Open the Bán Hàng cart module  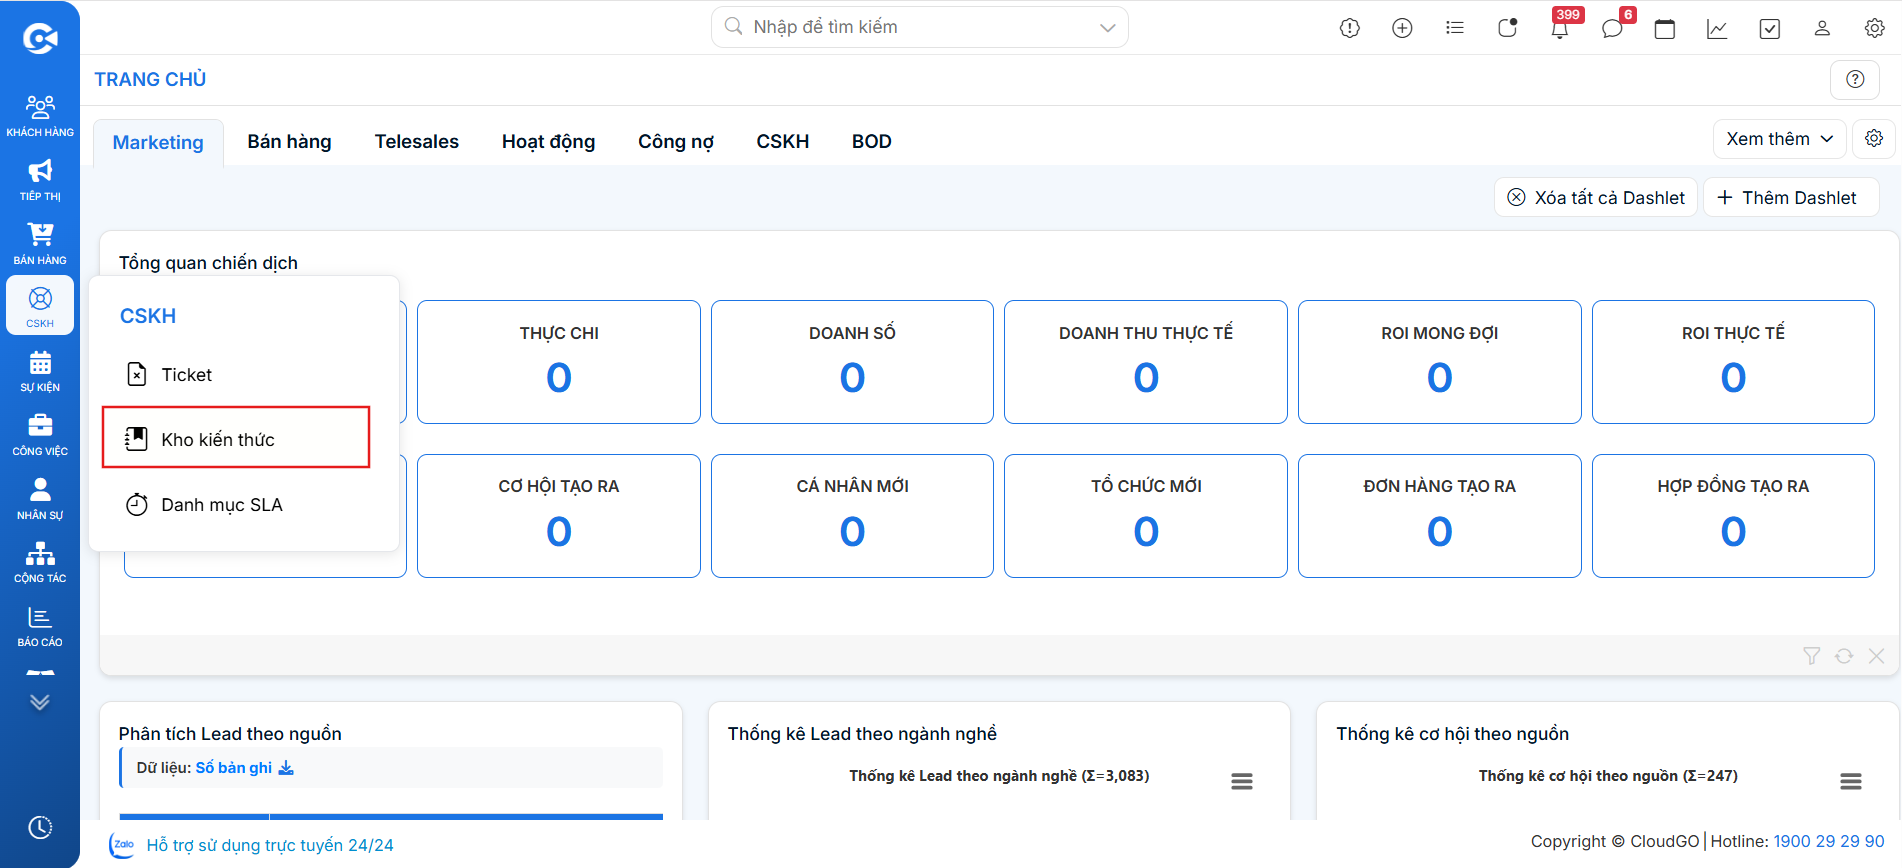(x=40, y=244)
